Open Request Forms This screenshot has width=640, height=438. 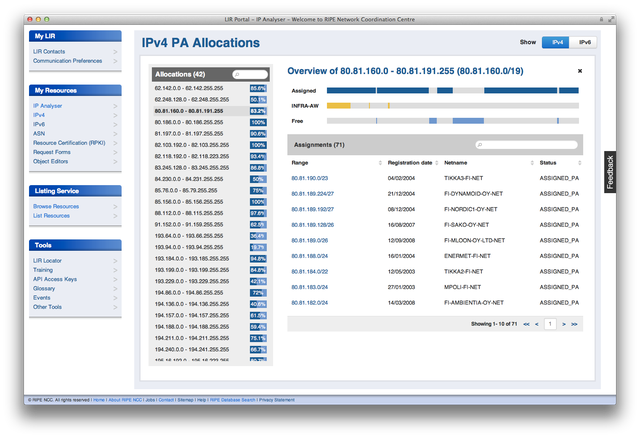tap(51, 152)
